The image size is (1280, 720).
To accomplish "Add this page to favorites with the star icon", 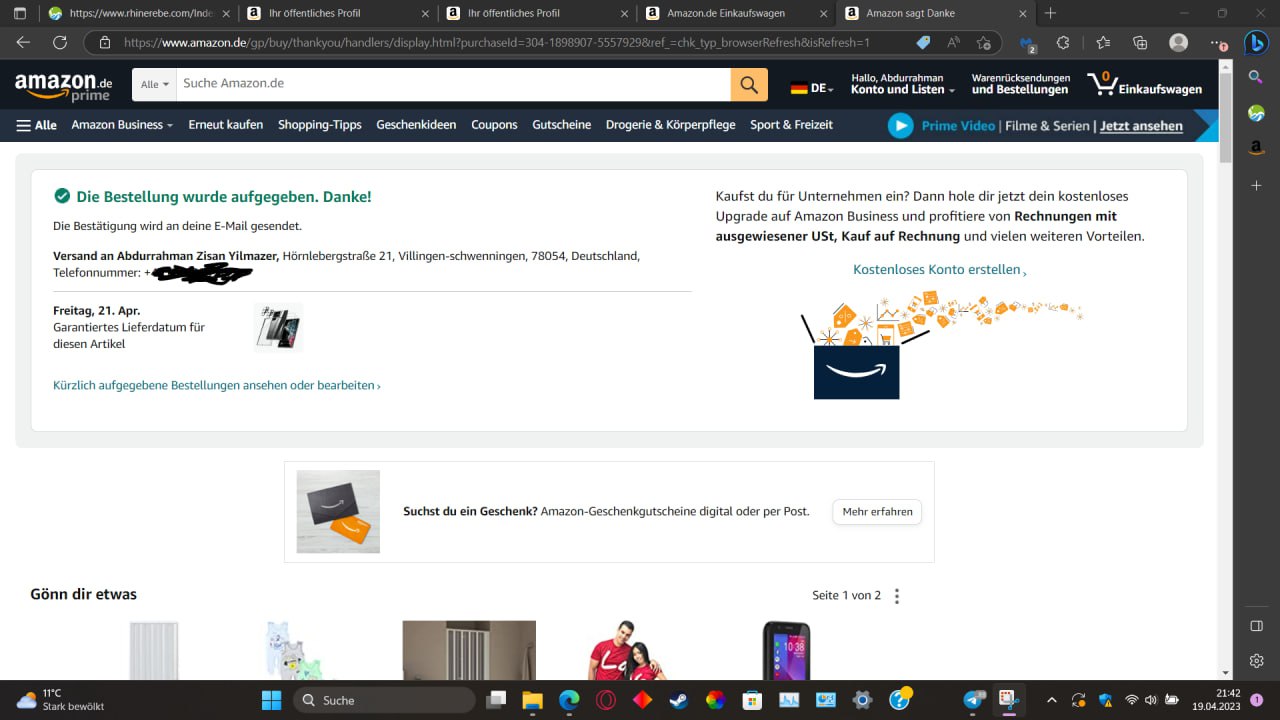I will [x=983, y=43].
